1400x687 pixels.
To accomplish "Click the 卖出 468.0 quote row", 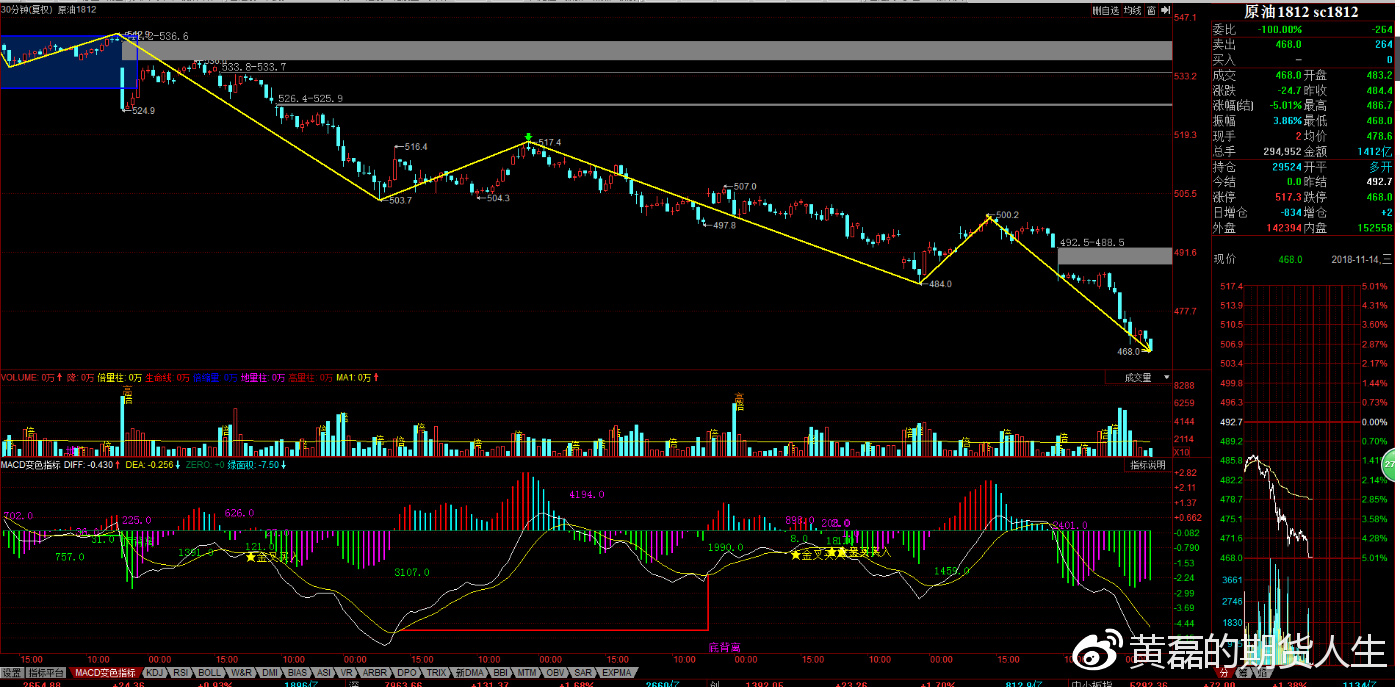I will click(1302, 45).
